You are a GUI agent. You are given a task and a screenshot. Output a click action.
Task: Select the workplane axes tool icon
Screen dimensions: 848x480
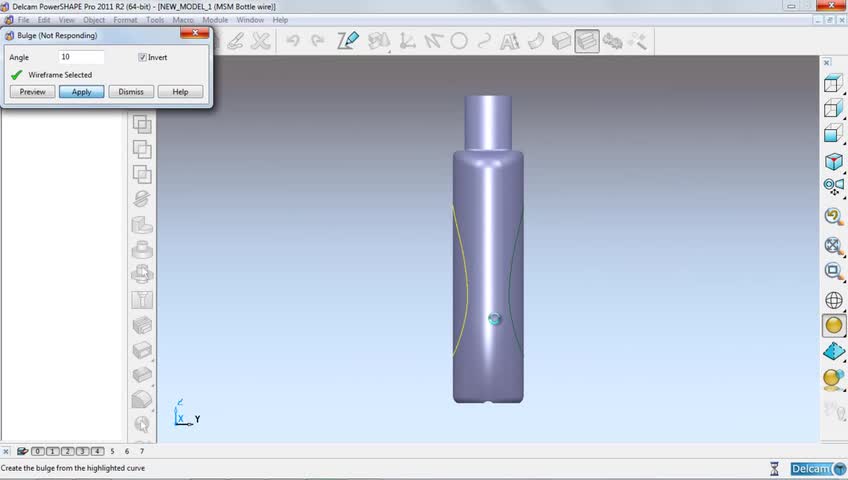(407, 41)
